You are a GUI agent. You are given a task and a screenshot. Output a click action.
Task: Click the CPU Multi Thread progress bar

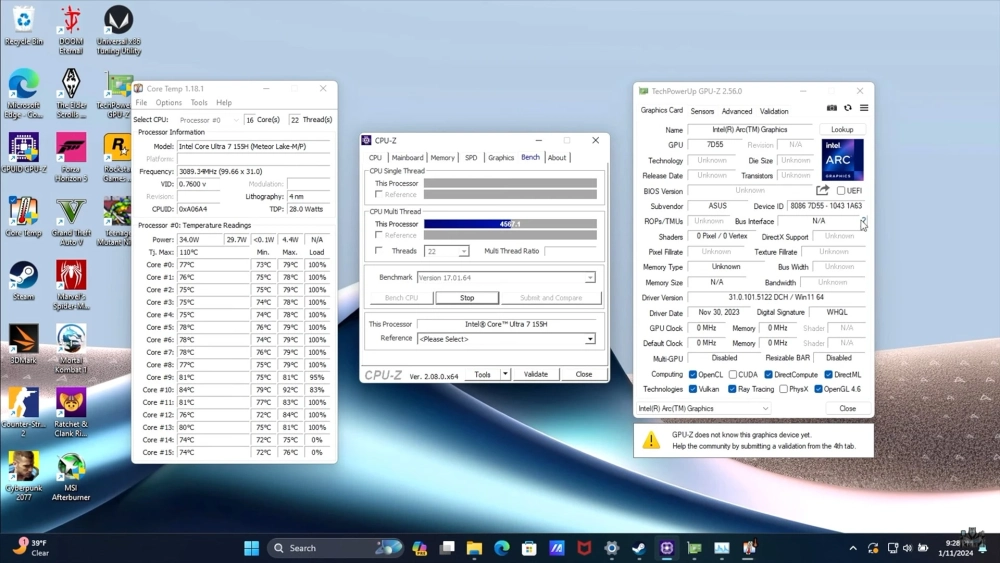(510, 224)
